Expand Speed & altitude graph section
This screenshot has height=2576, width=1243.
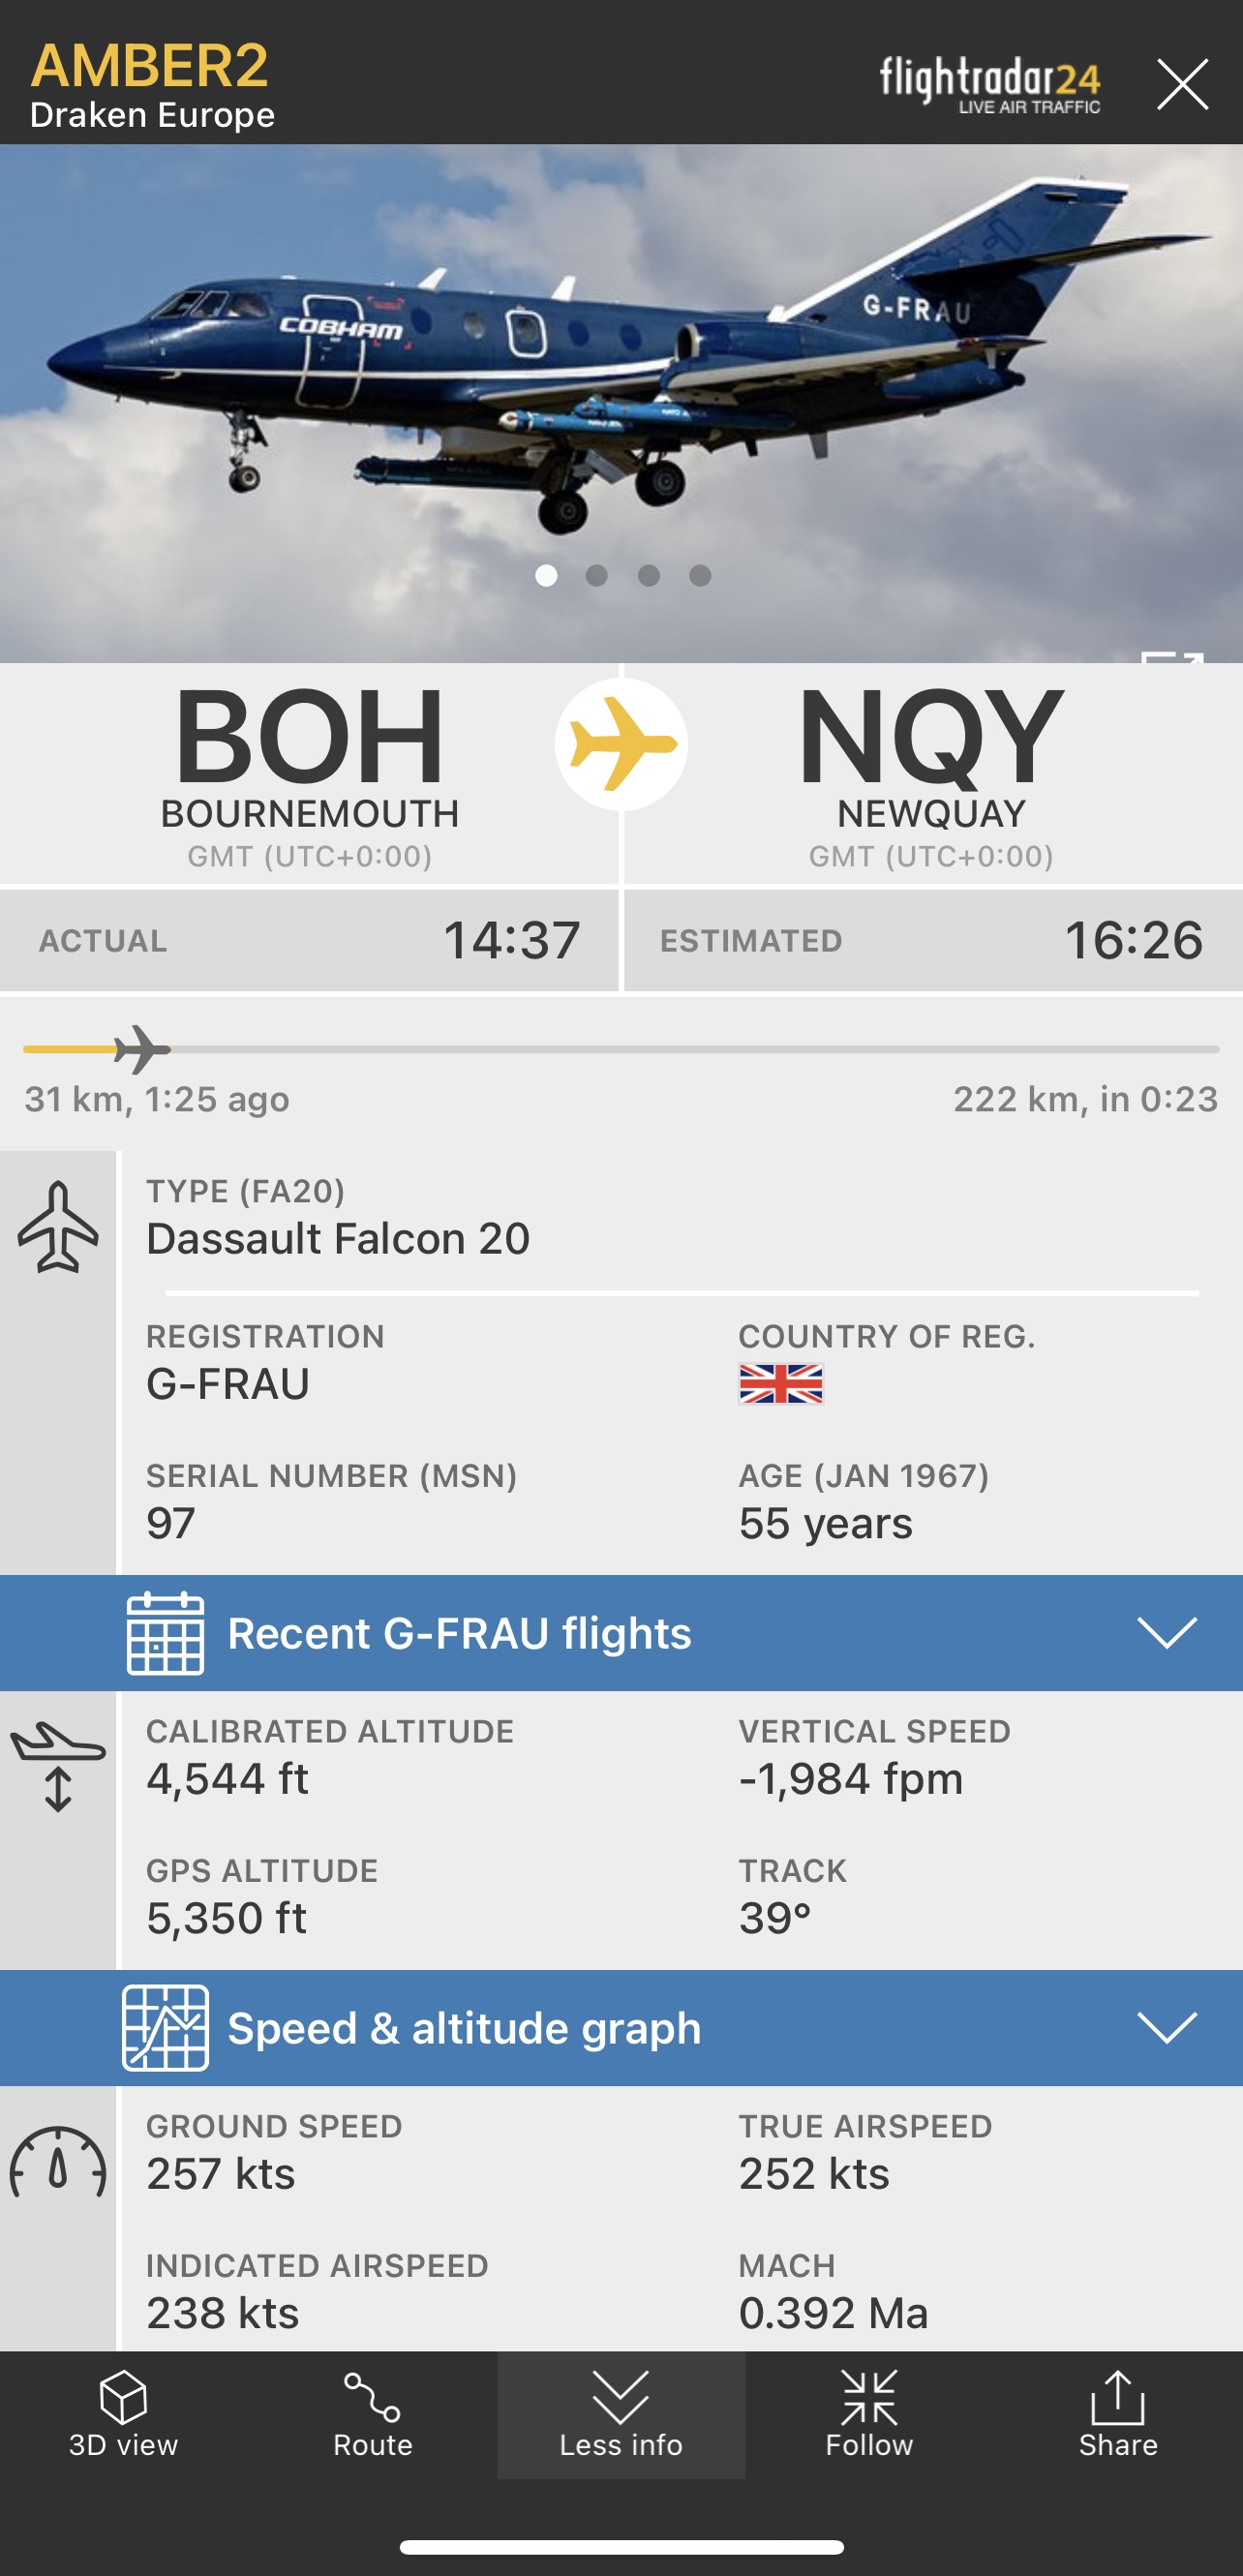pyautogui.click(x=1167, y=2028)
